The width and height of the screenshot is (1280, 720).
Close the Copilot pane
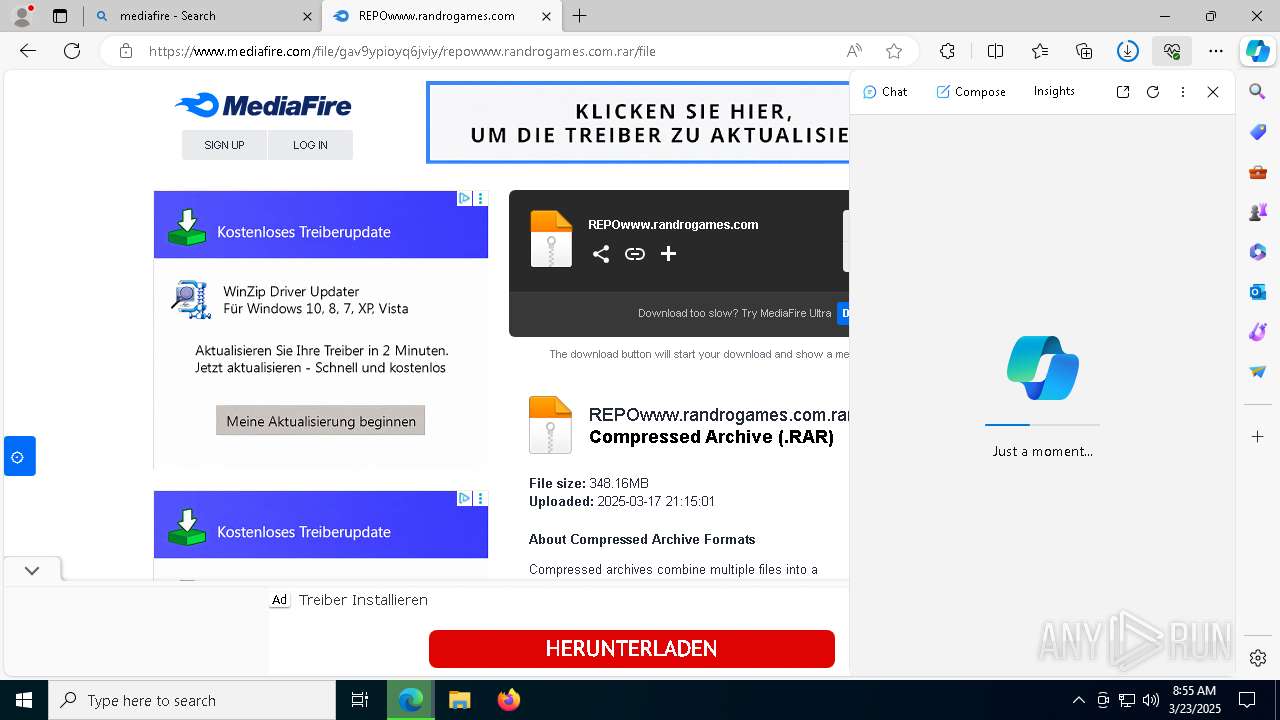pyautogui.click(x=1213, y=92)
